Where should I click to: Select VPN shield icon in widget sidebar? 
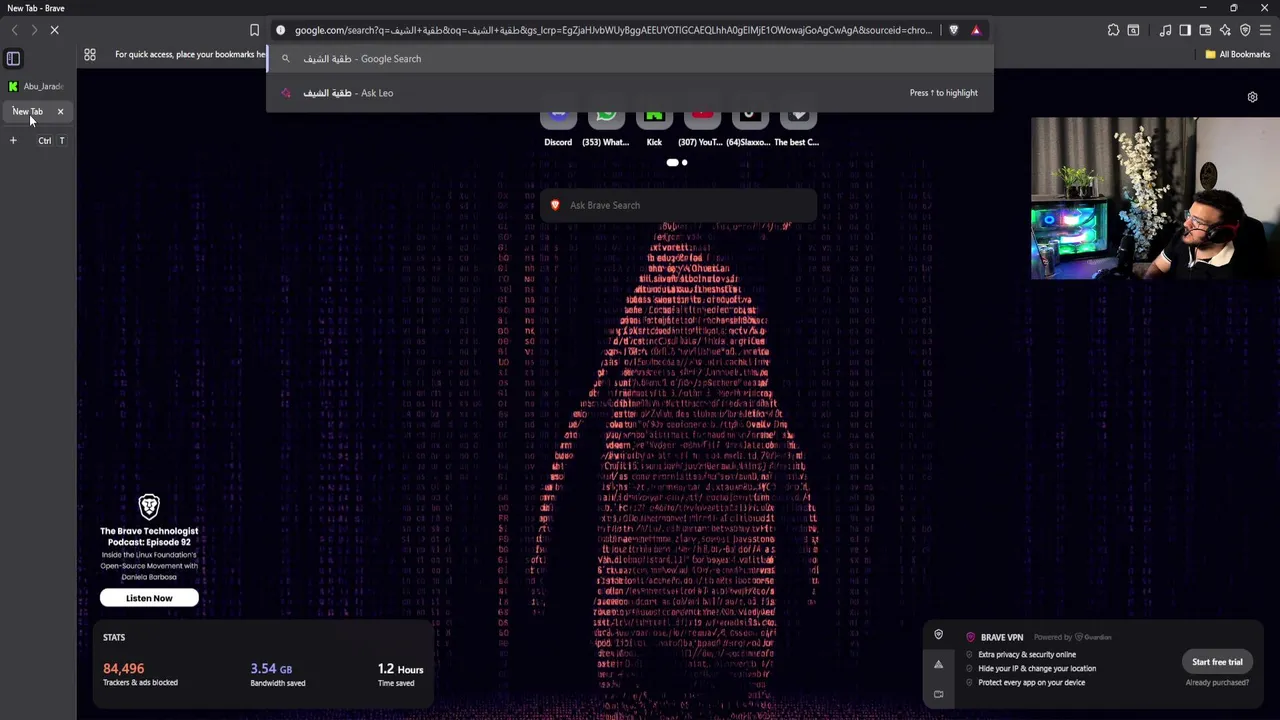(x=938, y=635)
